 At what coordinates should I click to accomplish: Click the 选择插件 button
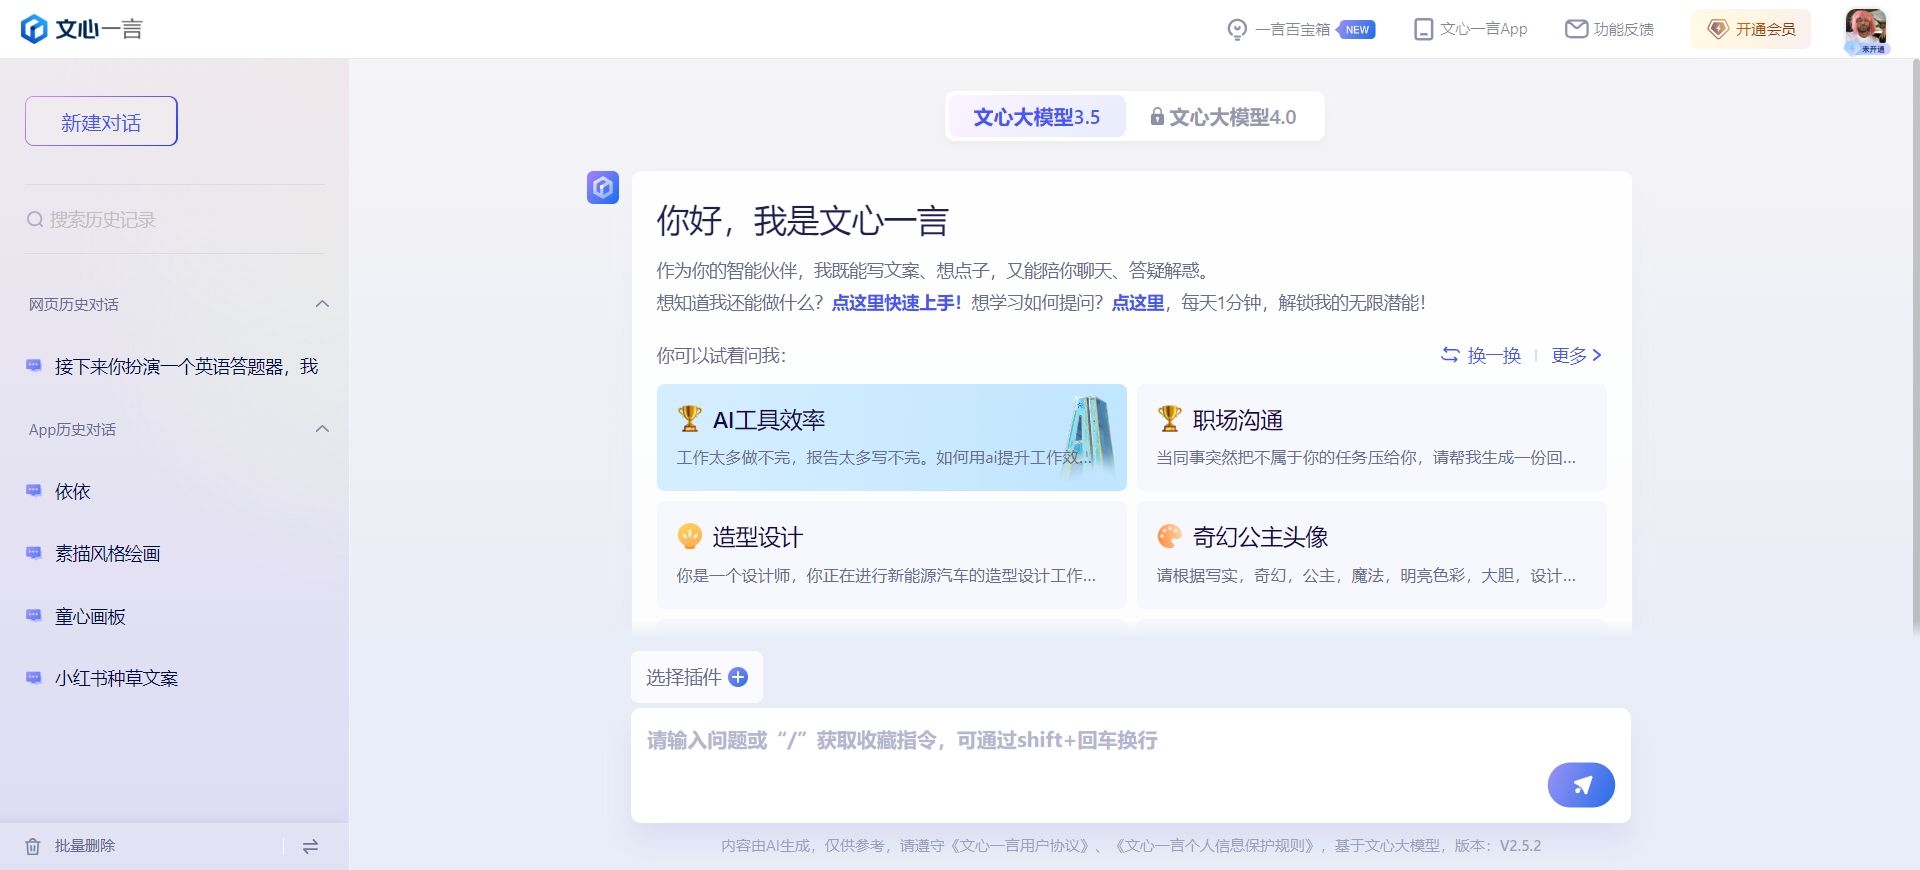[697, 677]
